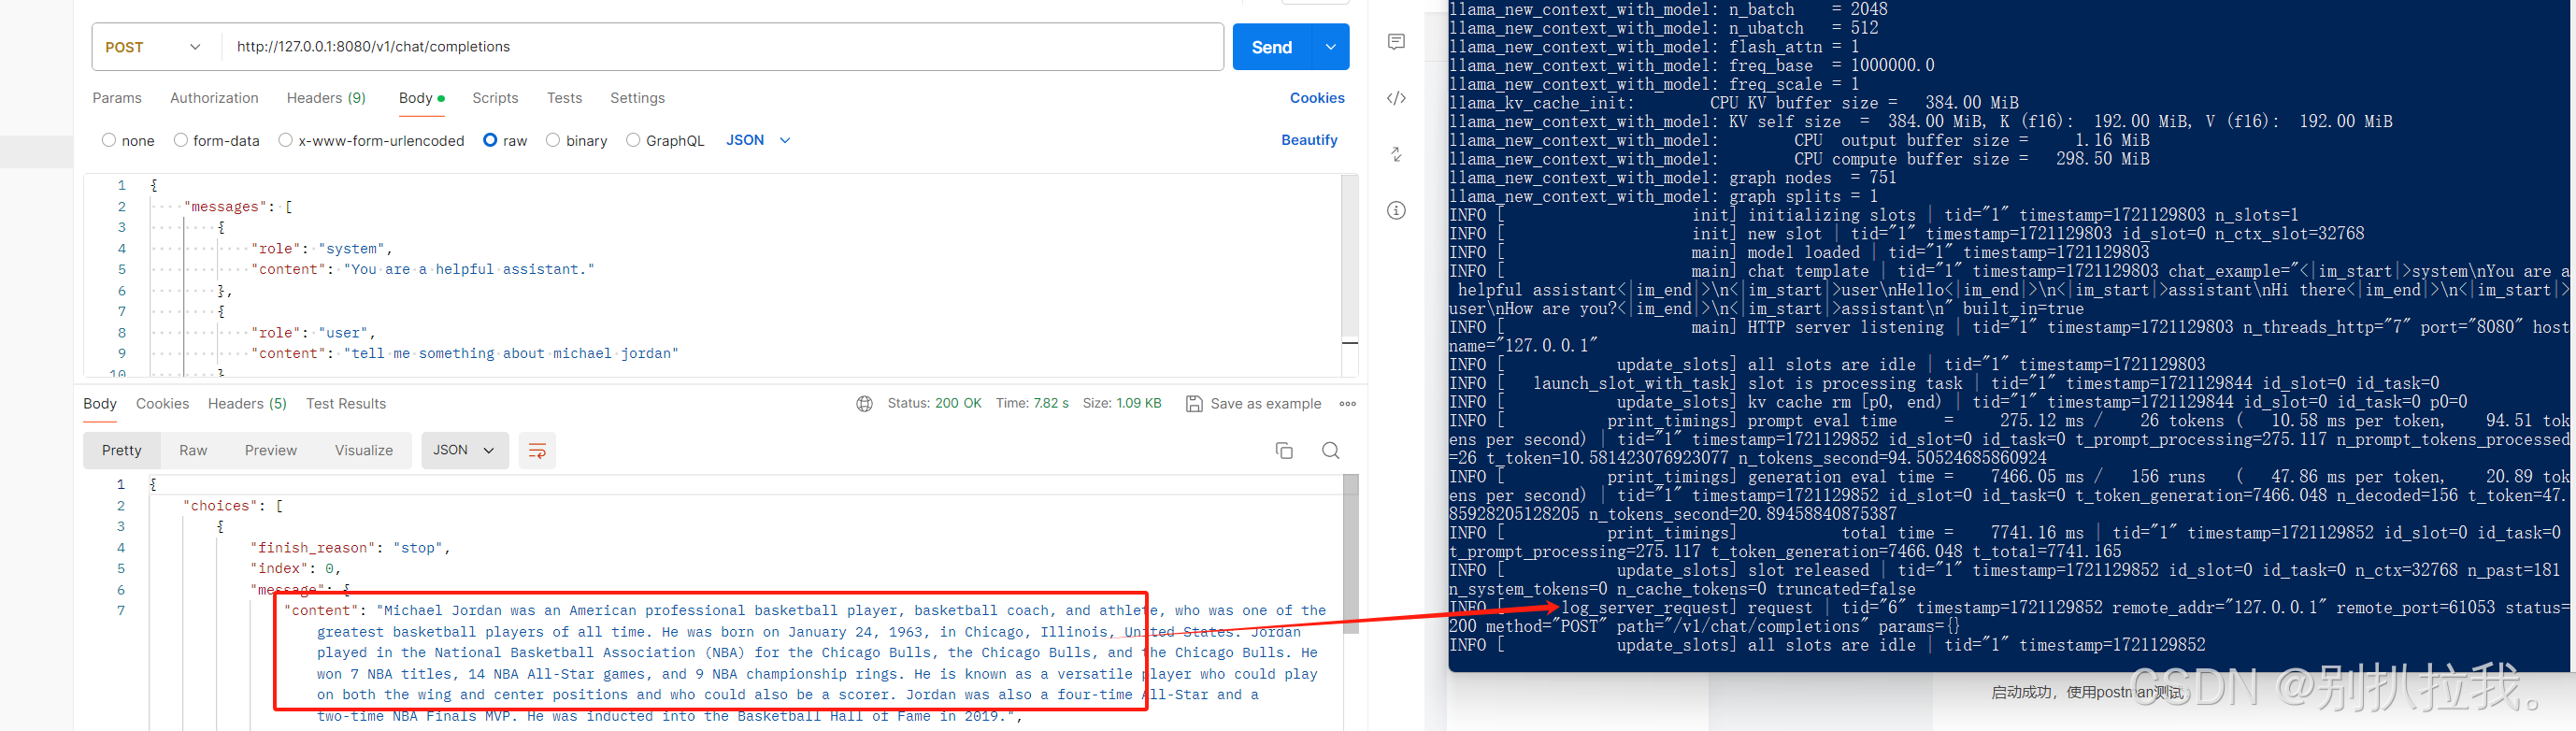
Task: Click the Time: 7.82 s text
Action: [1032, 404]
